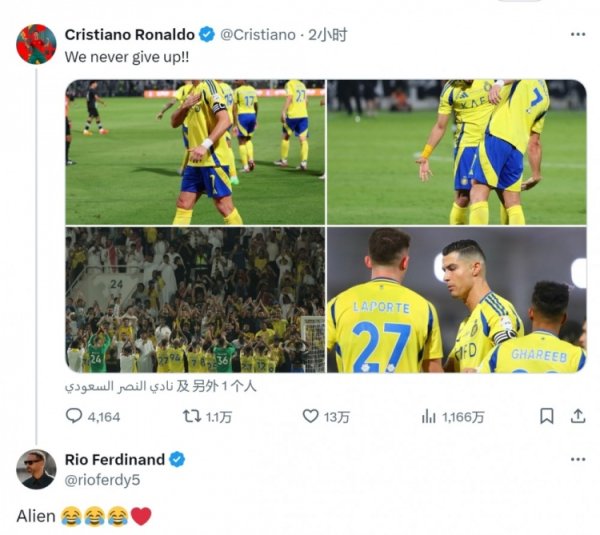Open the tagged accounts link under photos
The height and width of the screenshot is (535, 600).
coord(160,387)
